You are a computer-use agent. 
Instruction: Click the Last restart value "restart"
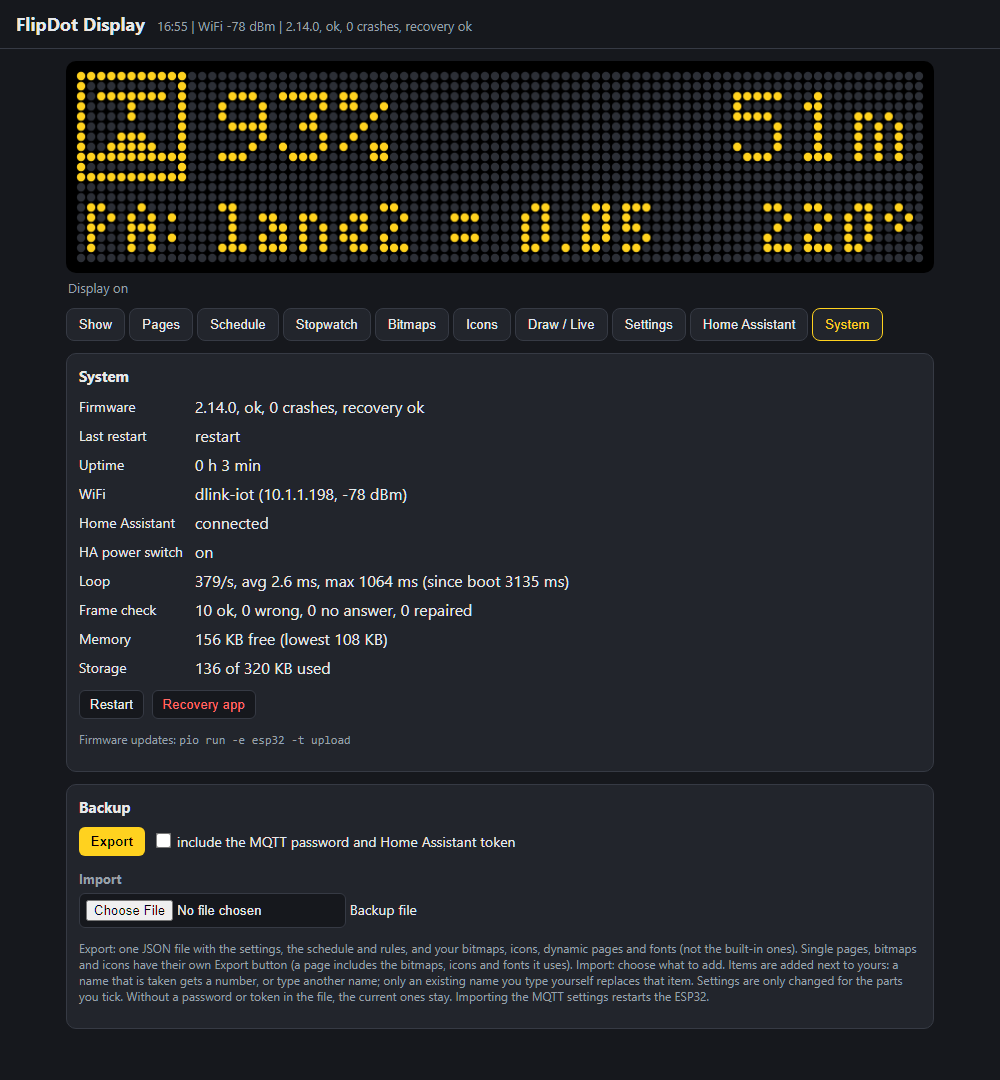pos(218,437)
